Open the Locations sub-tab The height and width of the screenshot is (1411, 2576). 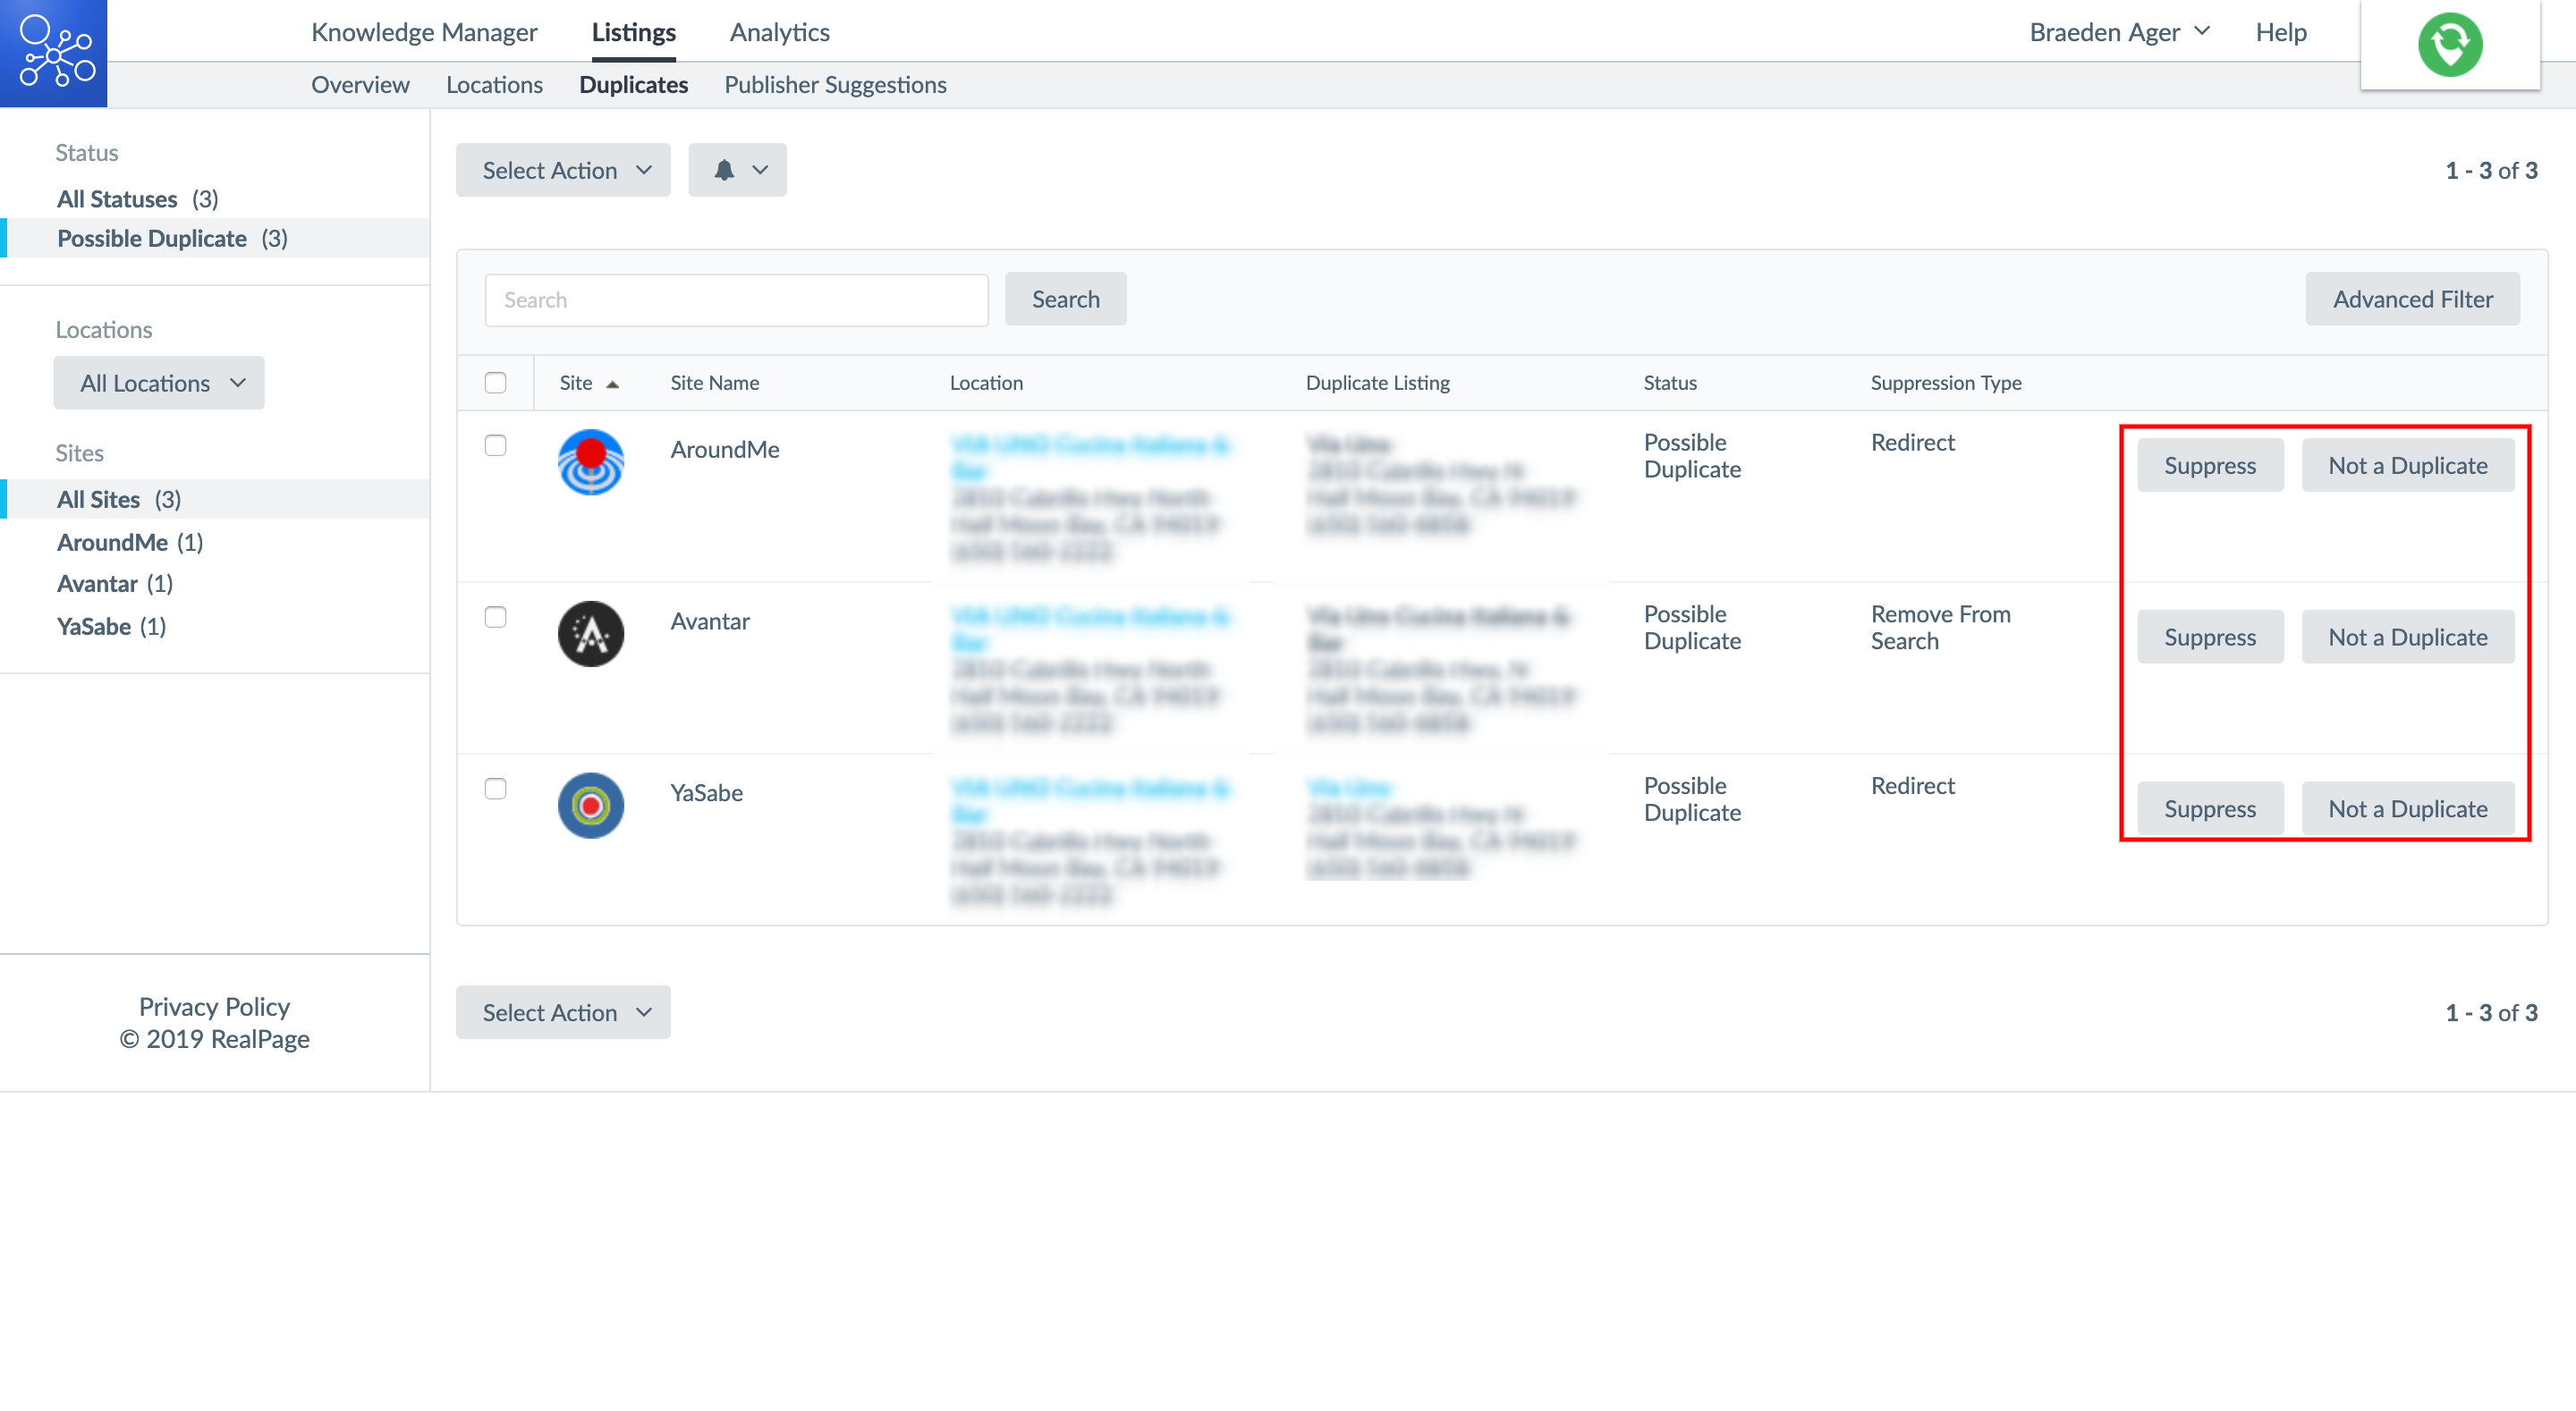click(494, 85)
